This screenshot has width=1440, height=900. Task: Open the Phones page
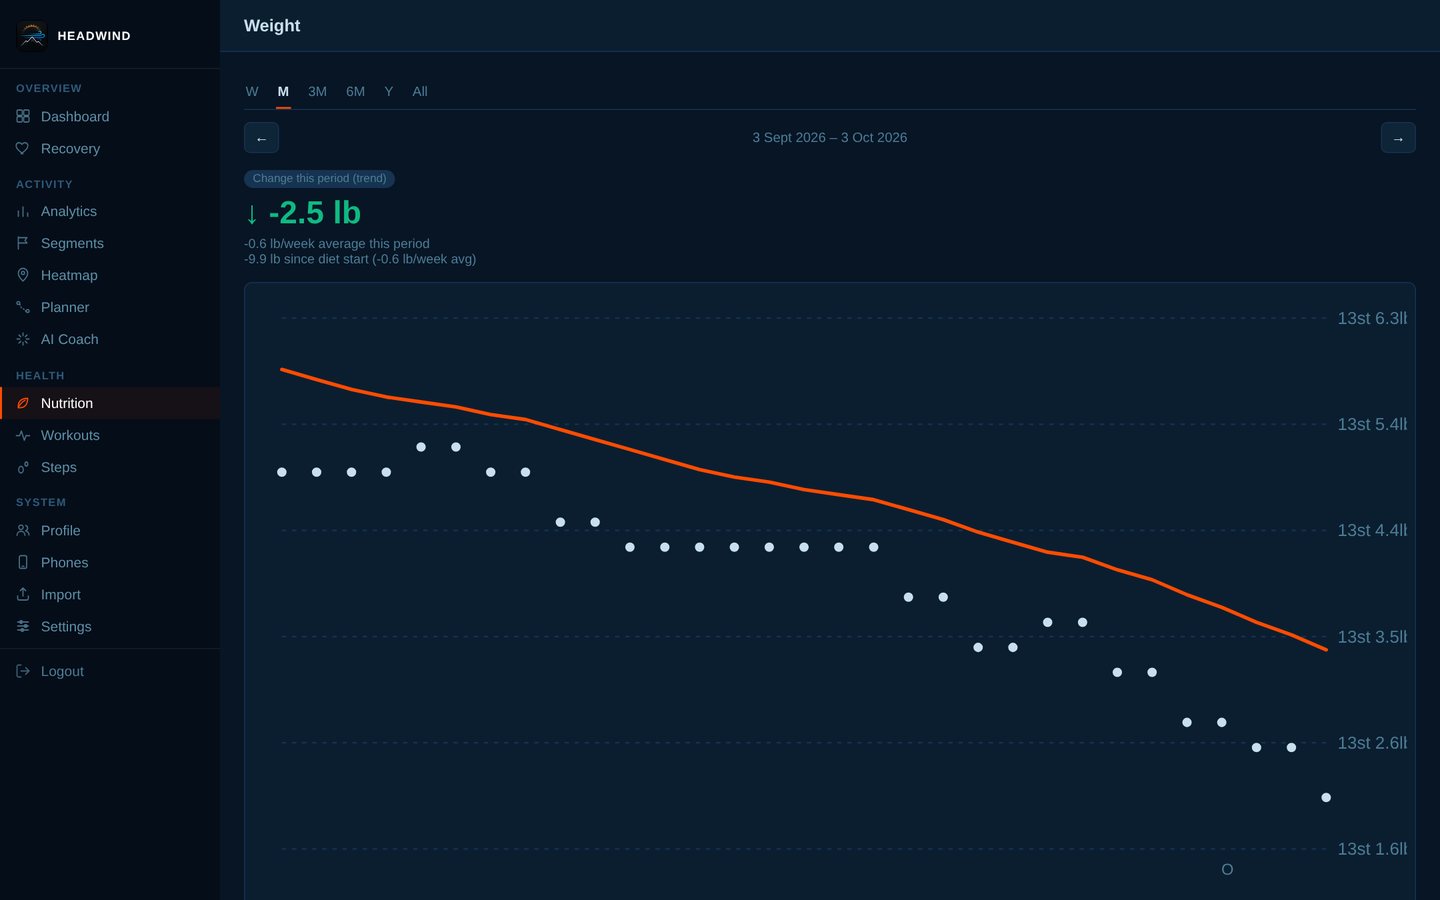pos(110,563)
